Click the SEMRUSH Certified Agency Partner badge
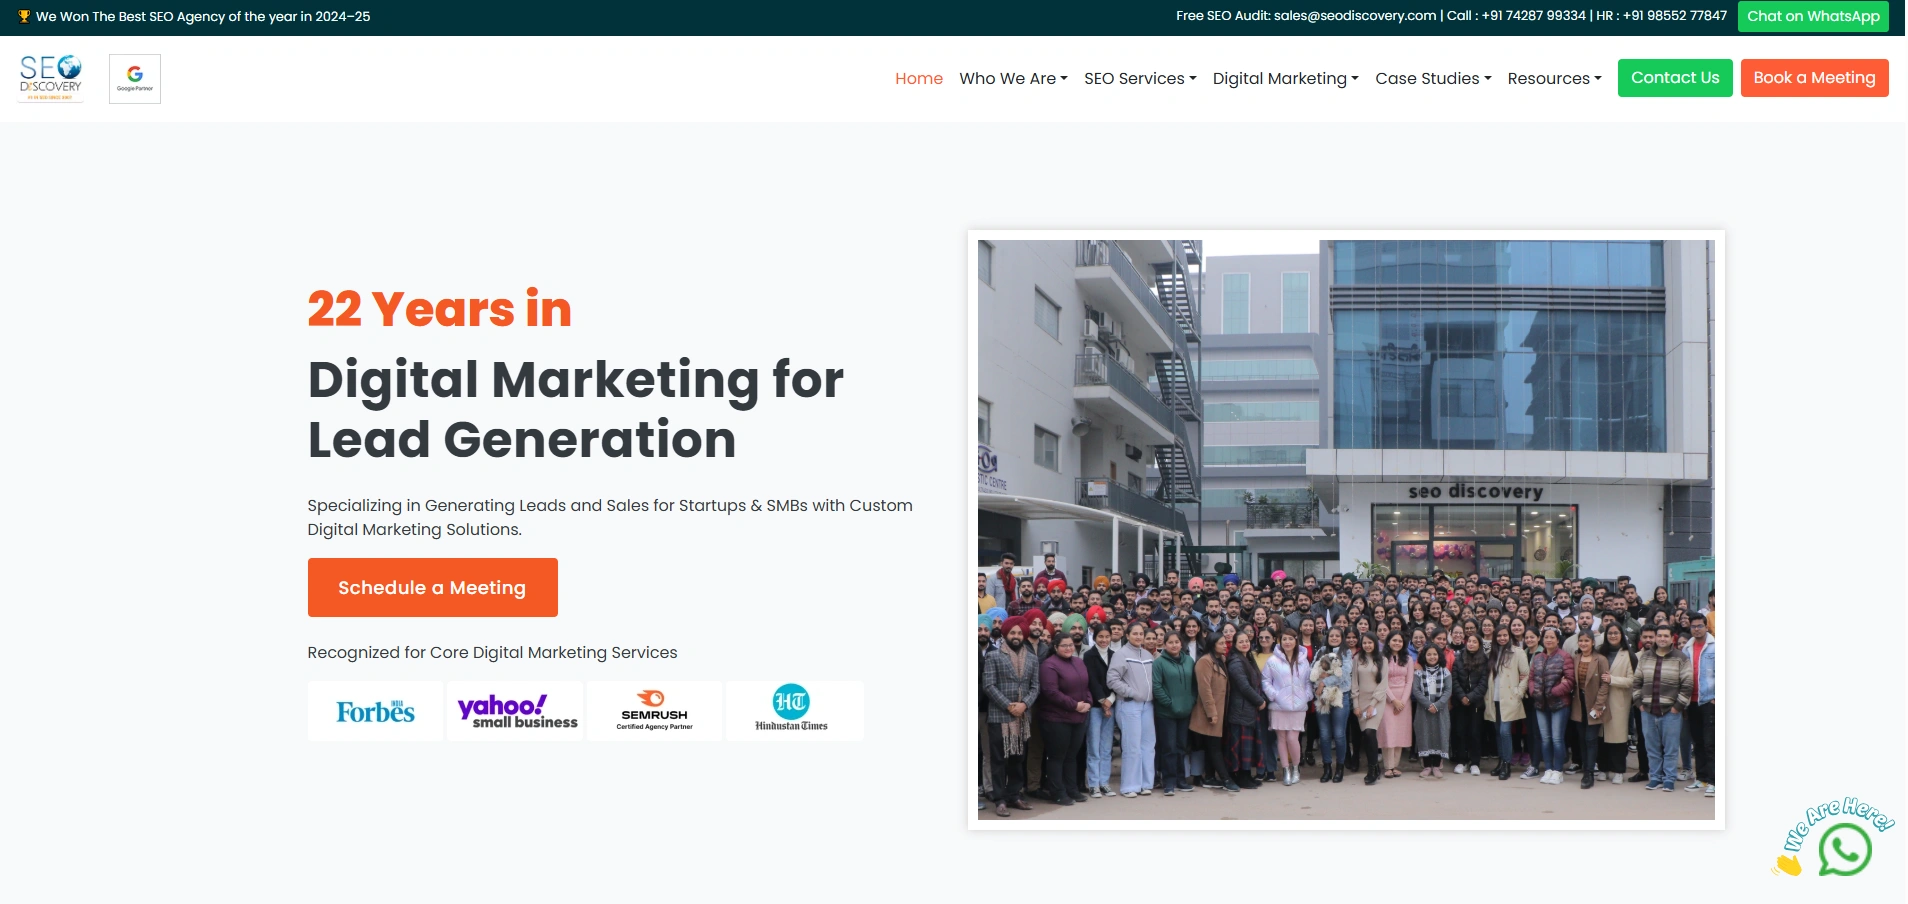 coord(654,710)
